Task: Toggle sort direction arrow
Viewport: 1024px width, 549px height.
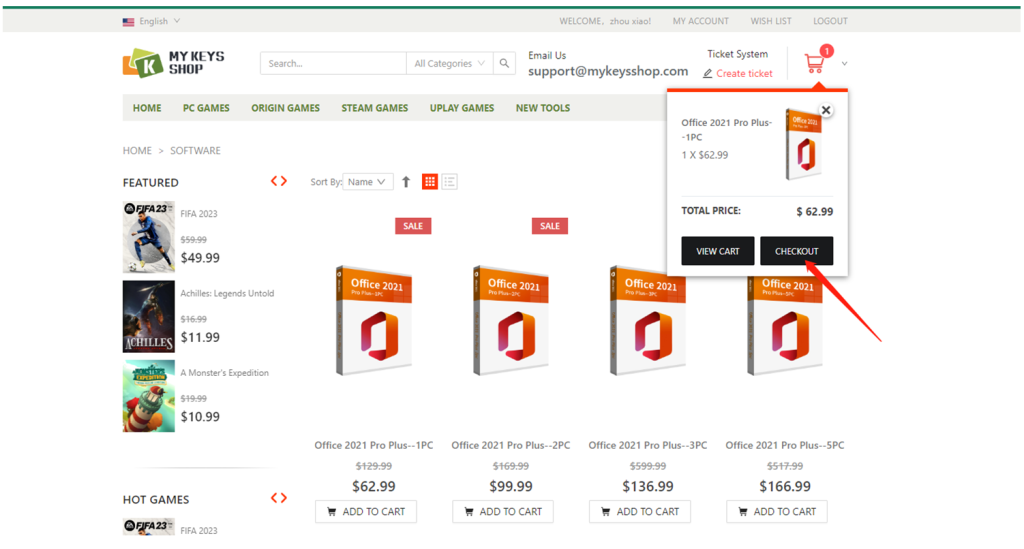Action: point(406,182)
